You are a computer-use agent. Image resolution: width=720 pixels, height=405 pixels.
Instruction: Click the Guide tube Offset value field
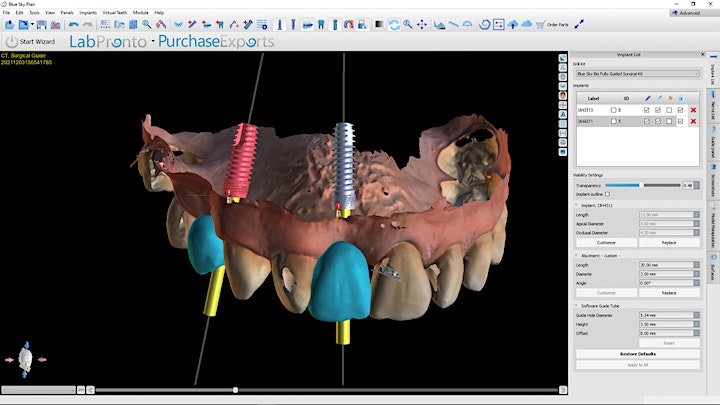[666, 333]
